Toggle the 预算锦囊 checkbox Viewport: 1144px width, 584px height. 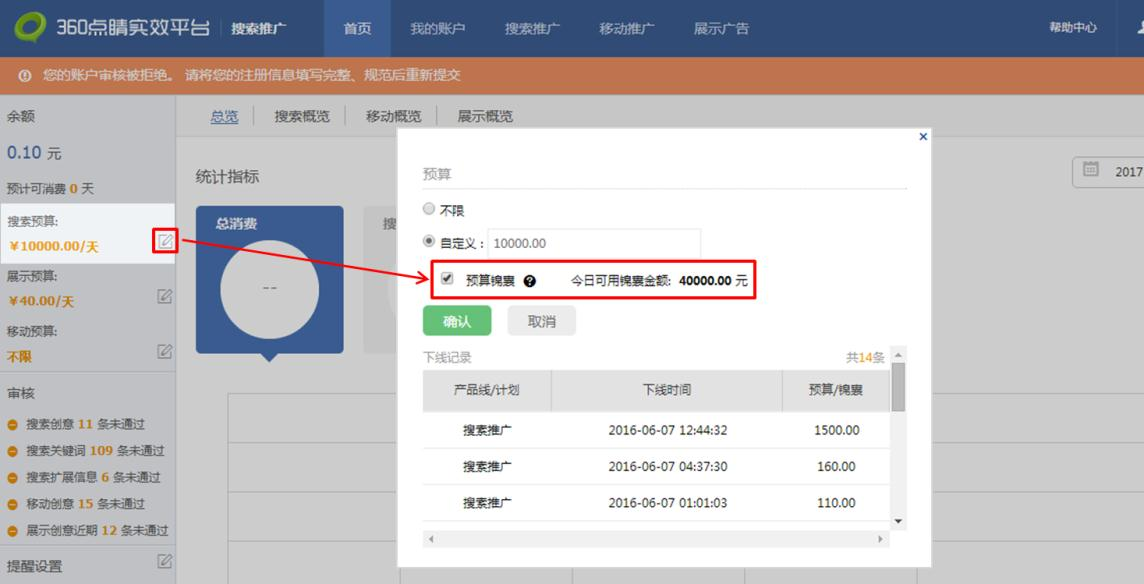point(447,280)
